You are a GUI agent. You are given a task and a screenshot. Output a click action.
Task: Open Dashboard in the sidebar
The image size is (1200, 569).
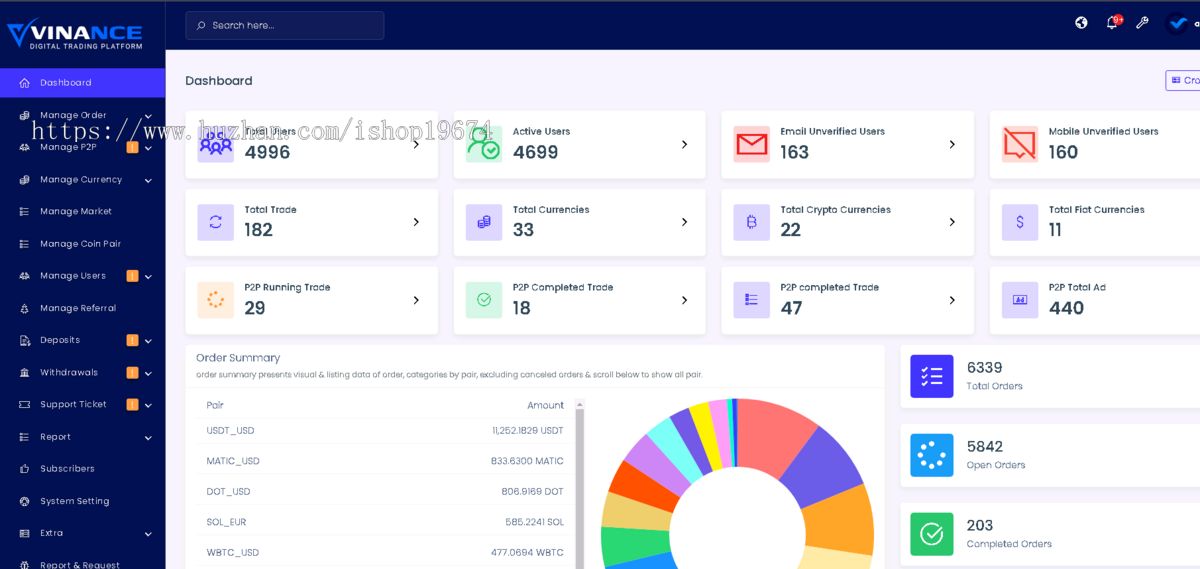(82, 83)
